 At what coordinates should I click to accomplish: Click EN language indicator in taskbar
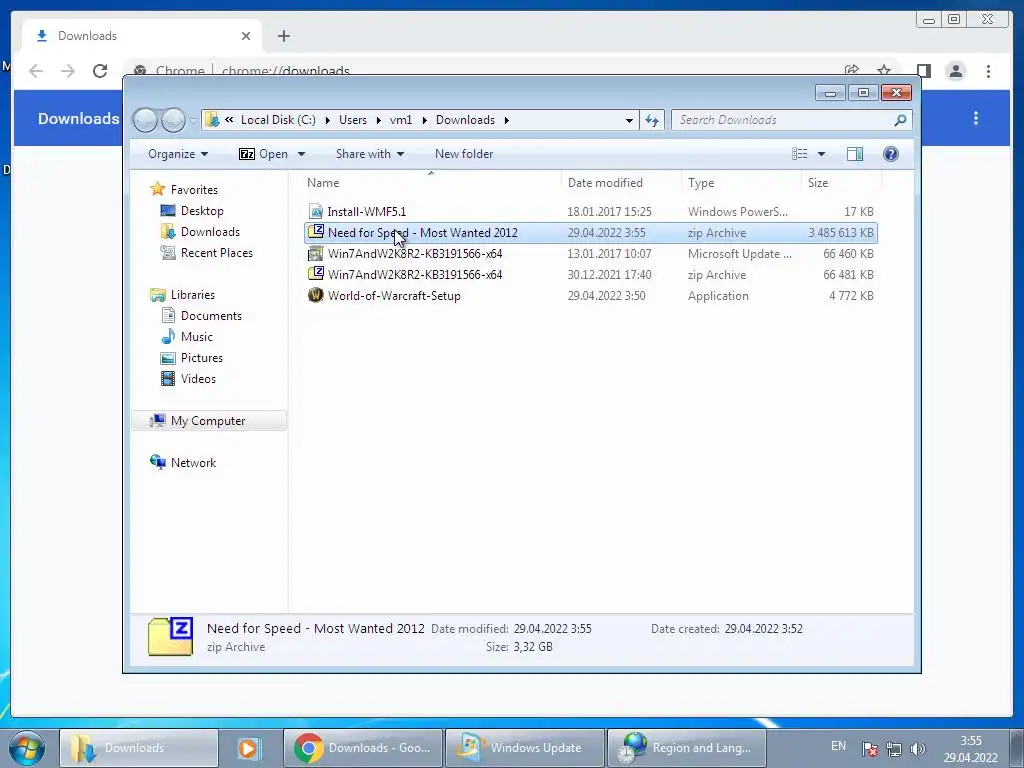click(839, 746)
